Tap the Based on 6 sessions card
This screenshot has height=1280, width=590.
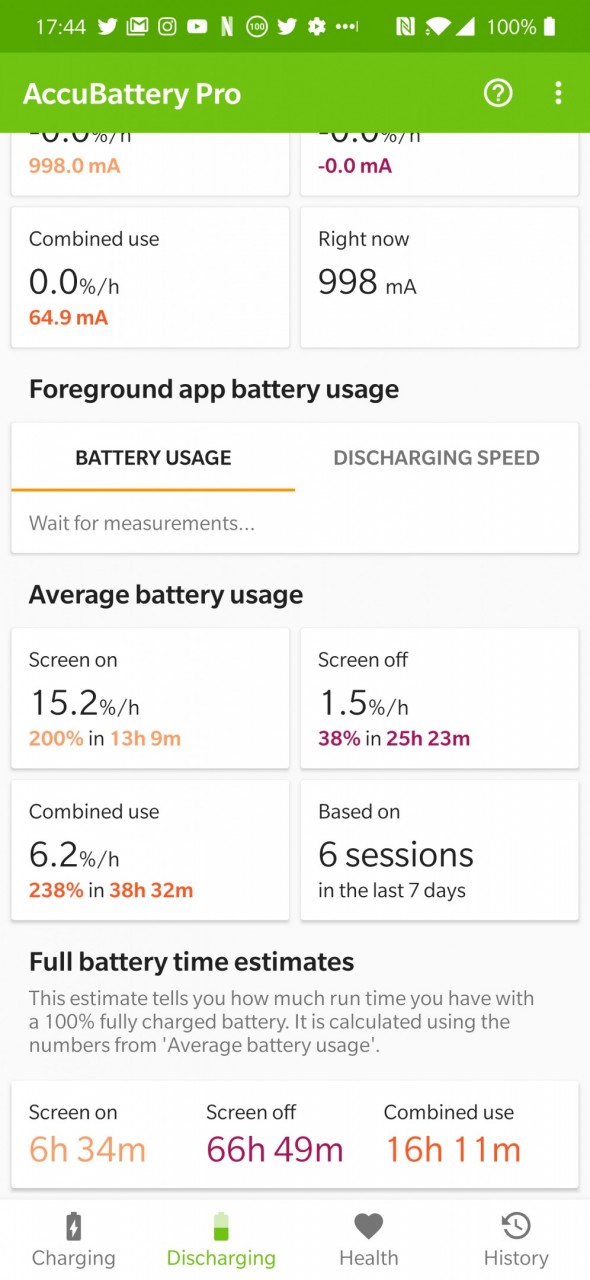click(x=439, y=850)
